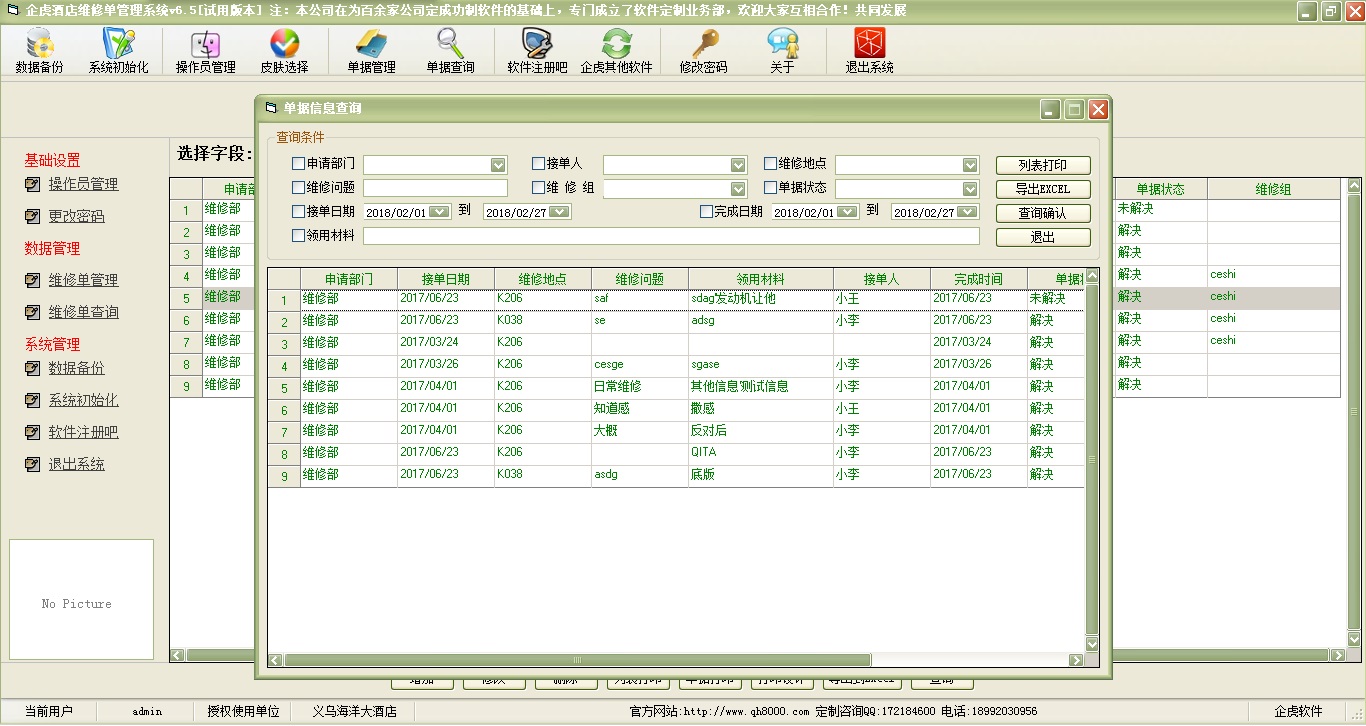Open the 接单日期 end date picker
1366x726 pixels.
click(x=559, y=212)
